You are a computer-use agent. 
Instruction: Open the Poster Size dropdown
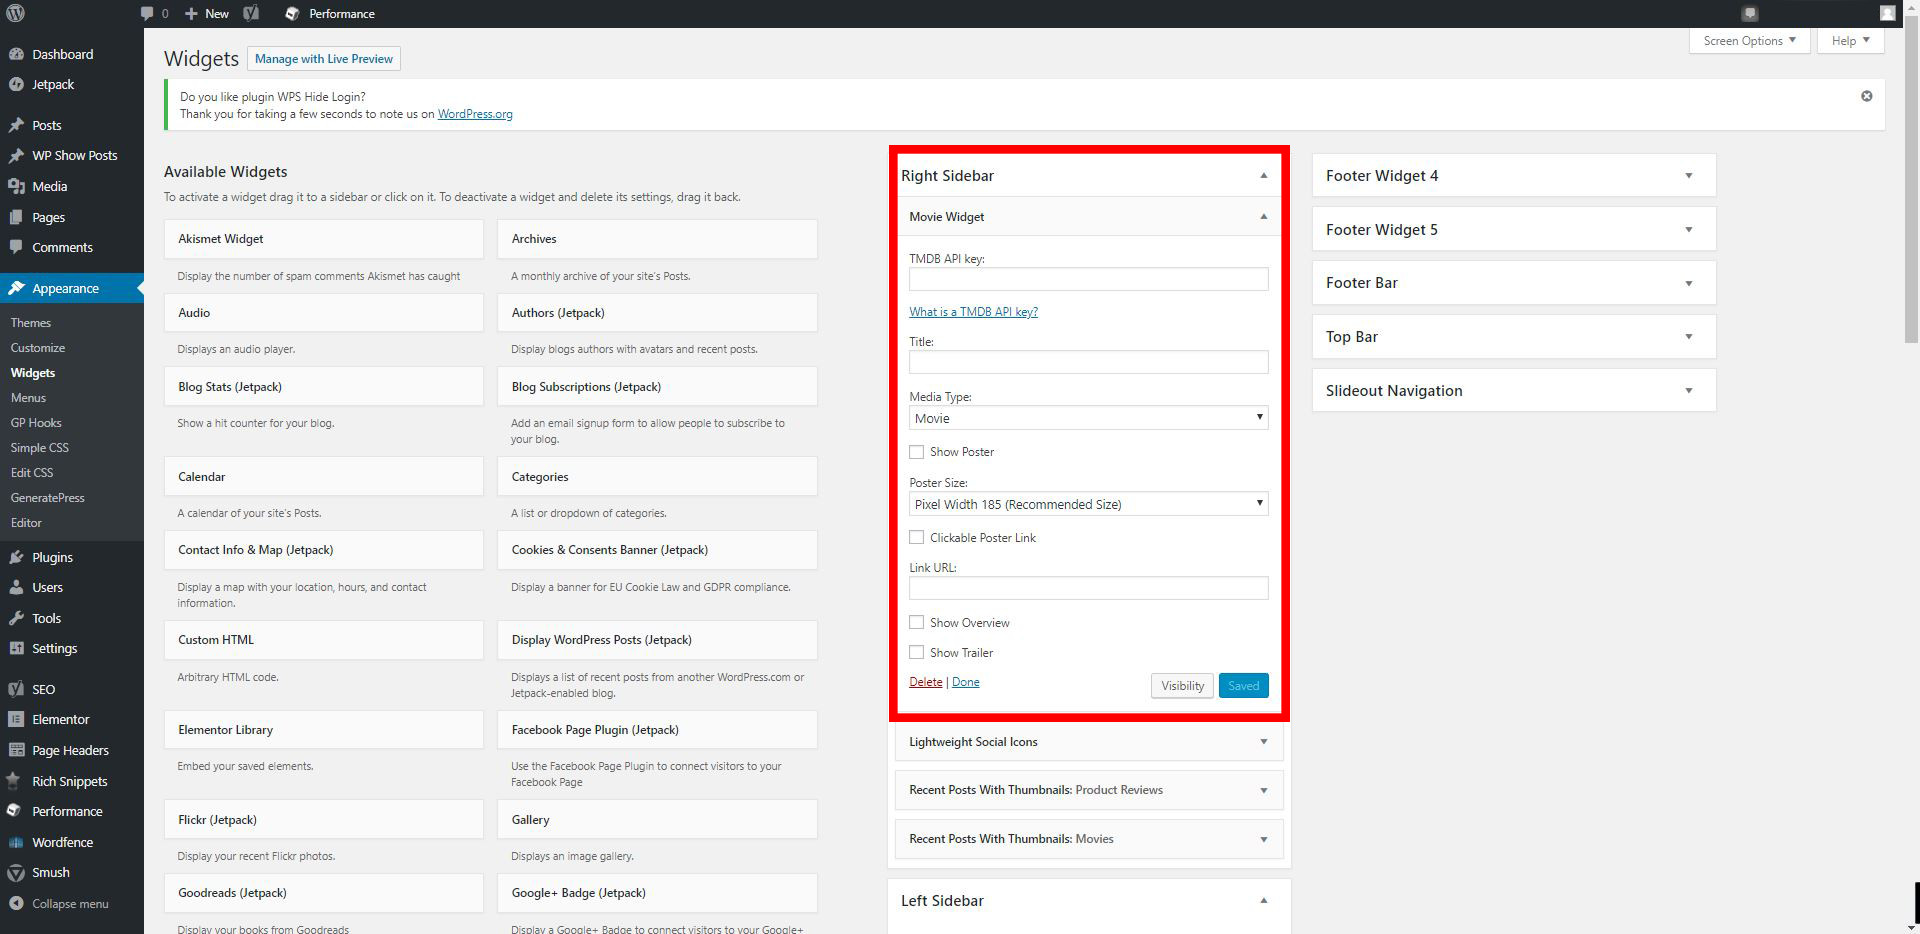(x=1088, y=504)
